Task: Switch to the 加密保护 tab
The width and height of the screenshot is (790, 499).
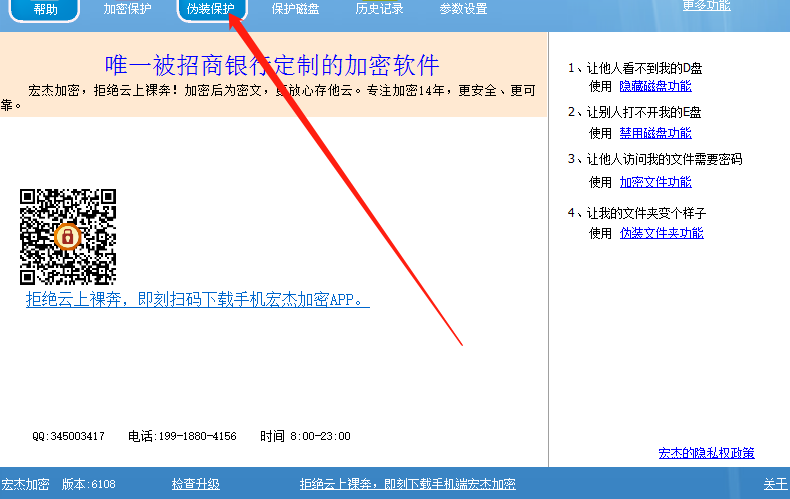Action: (x=127, y=9)
